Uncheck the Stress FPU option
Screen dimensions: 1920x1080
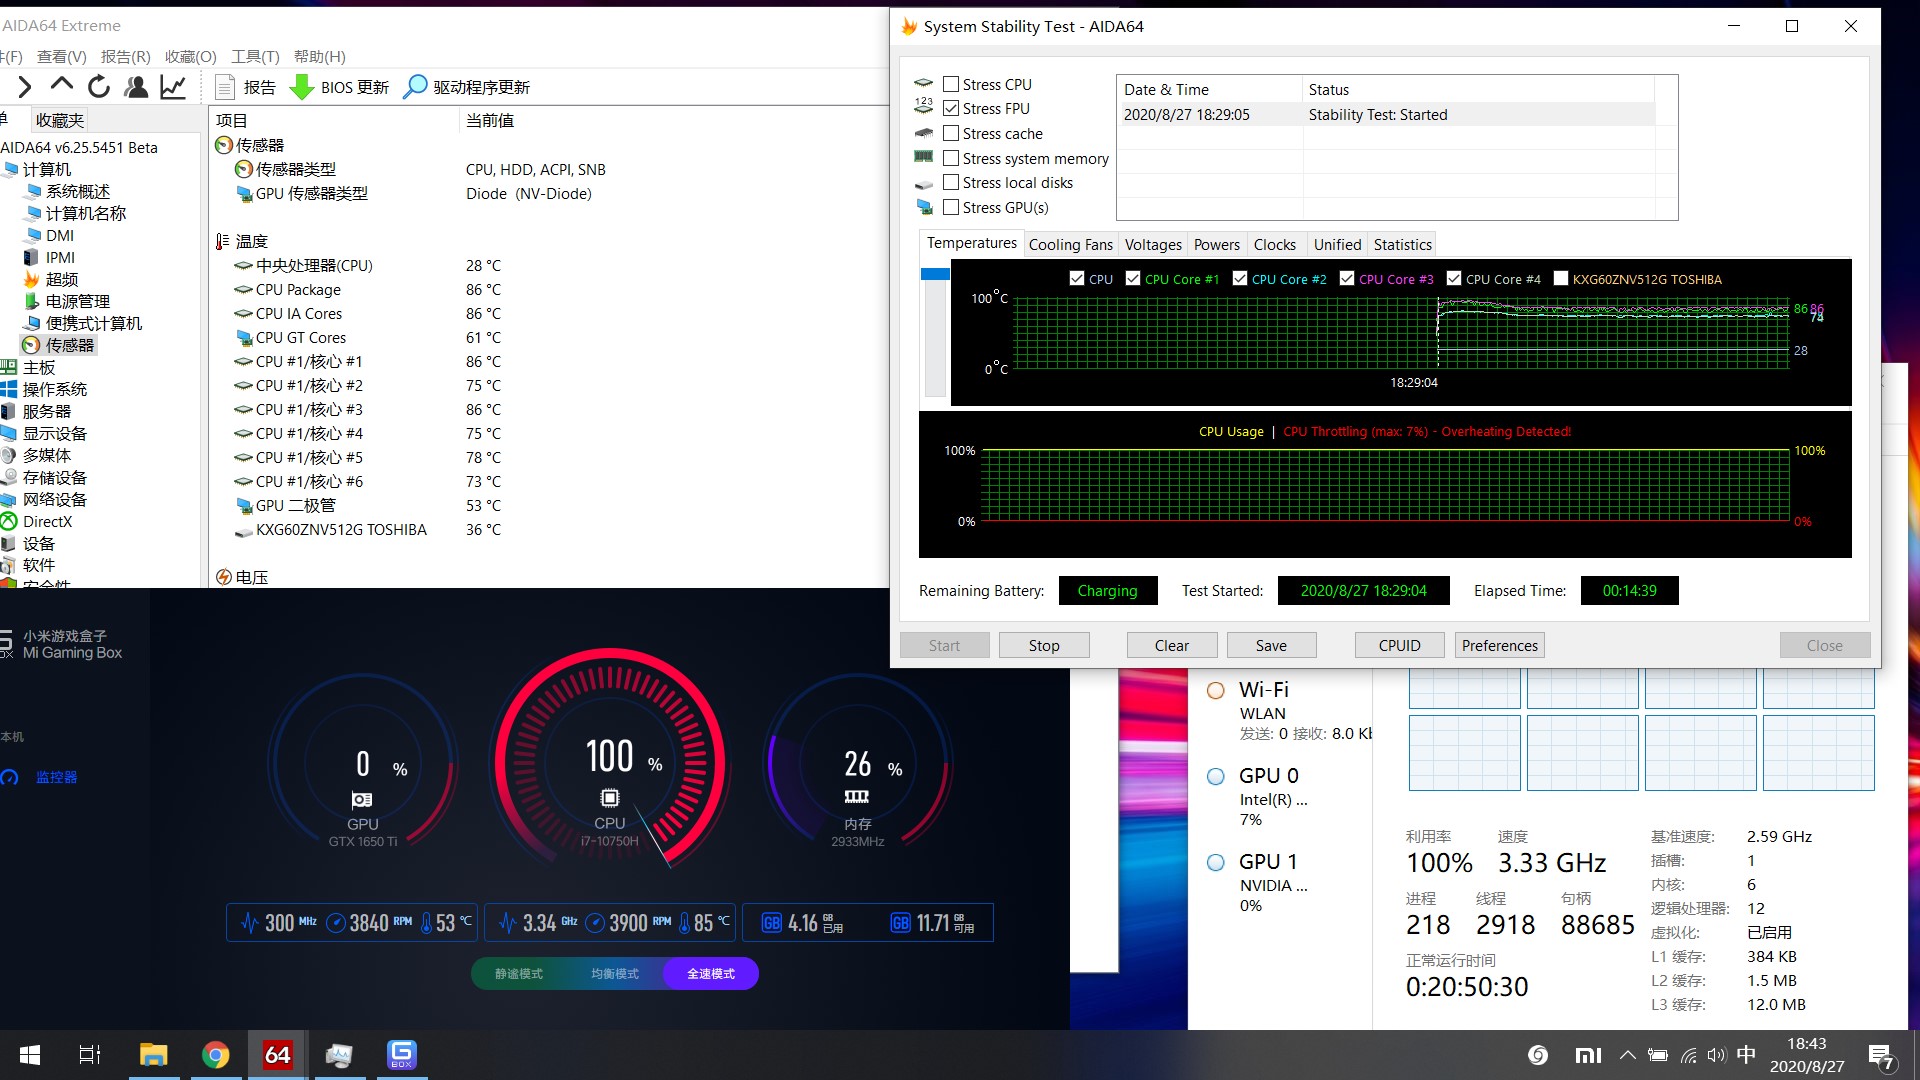click(951, 108)
